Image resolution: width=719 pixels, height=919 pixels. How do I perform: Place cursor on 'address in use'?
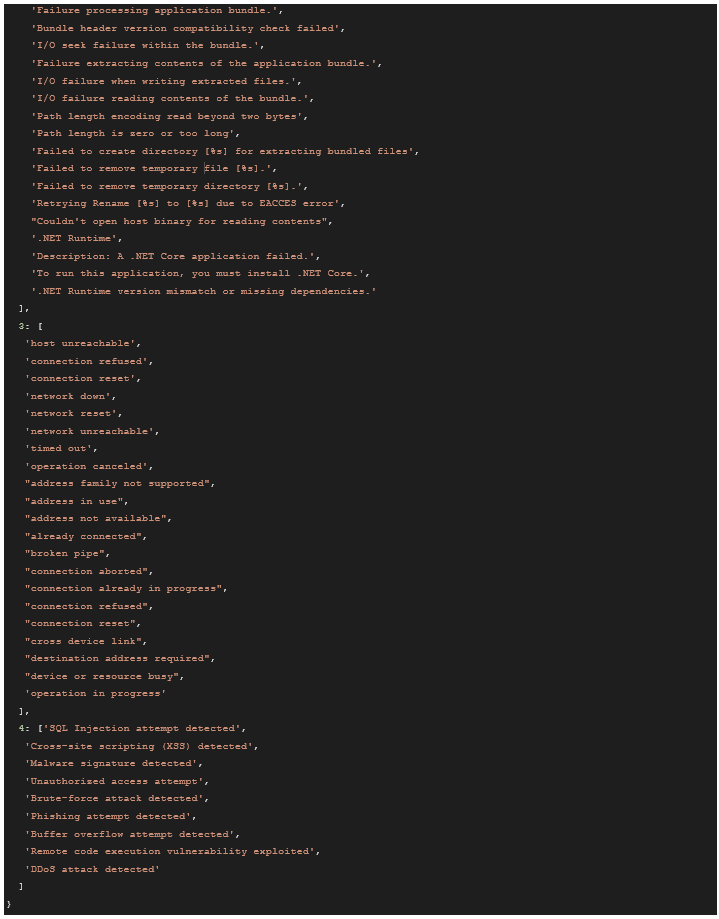77,502
